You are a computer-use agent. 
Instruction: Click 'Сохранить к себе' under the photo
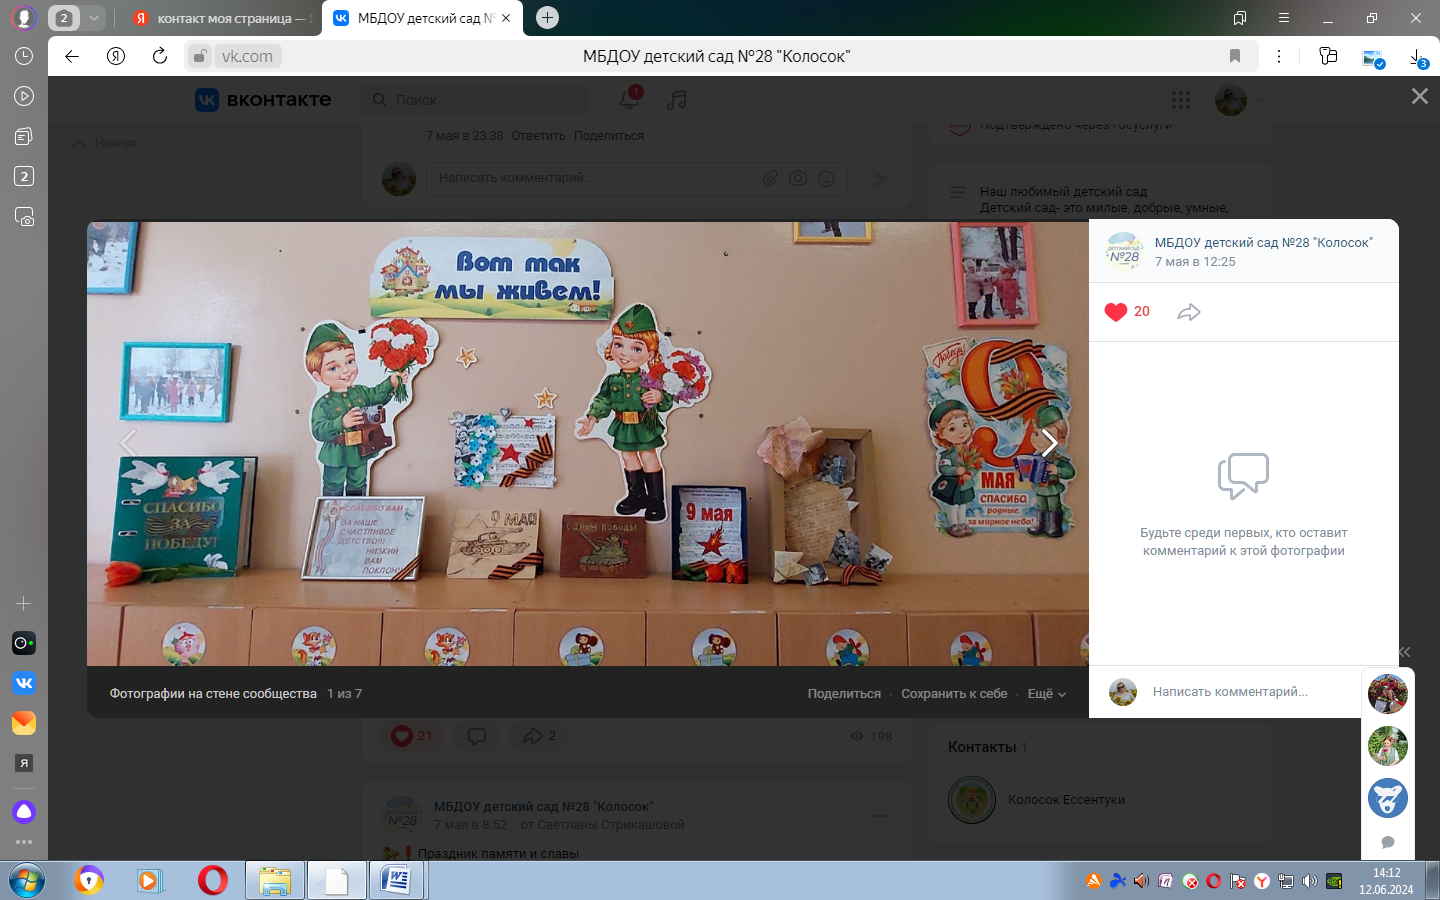click(x=954, y=693)
